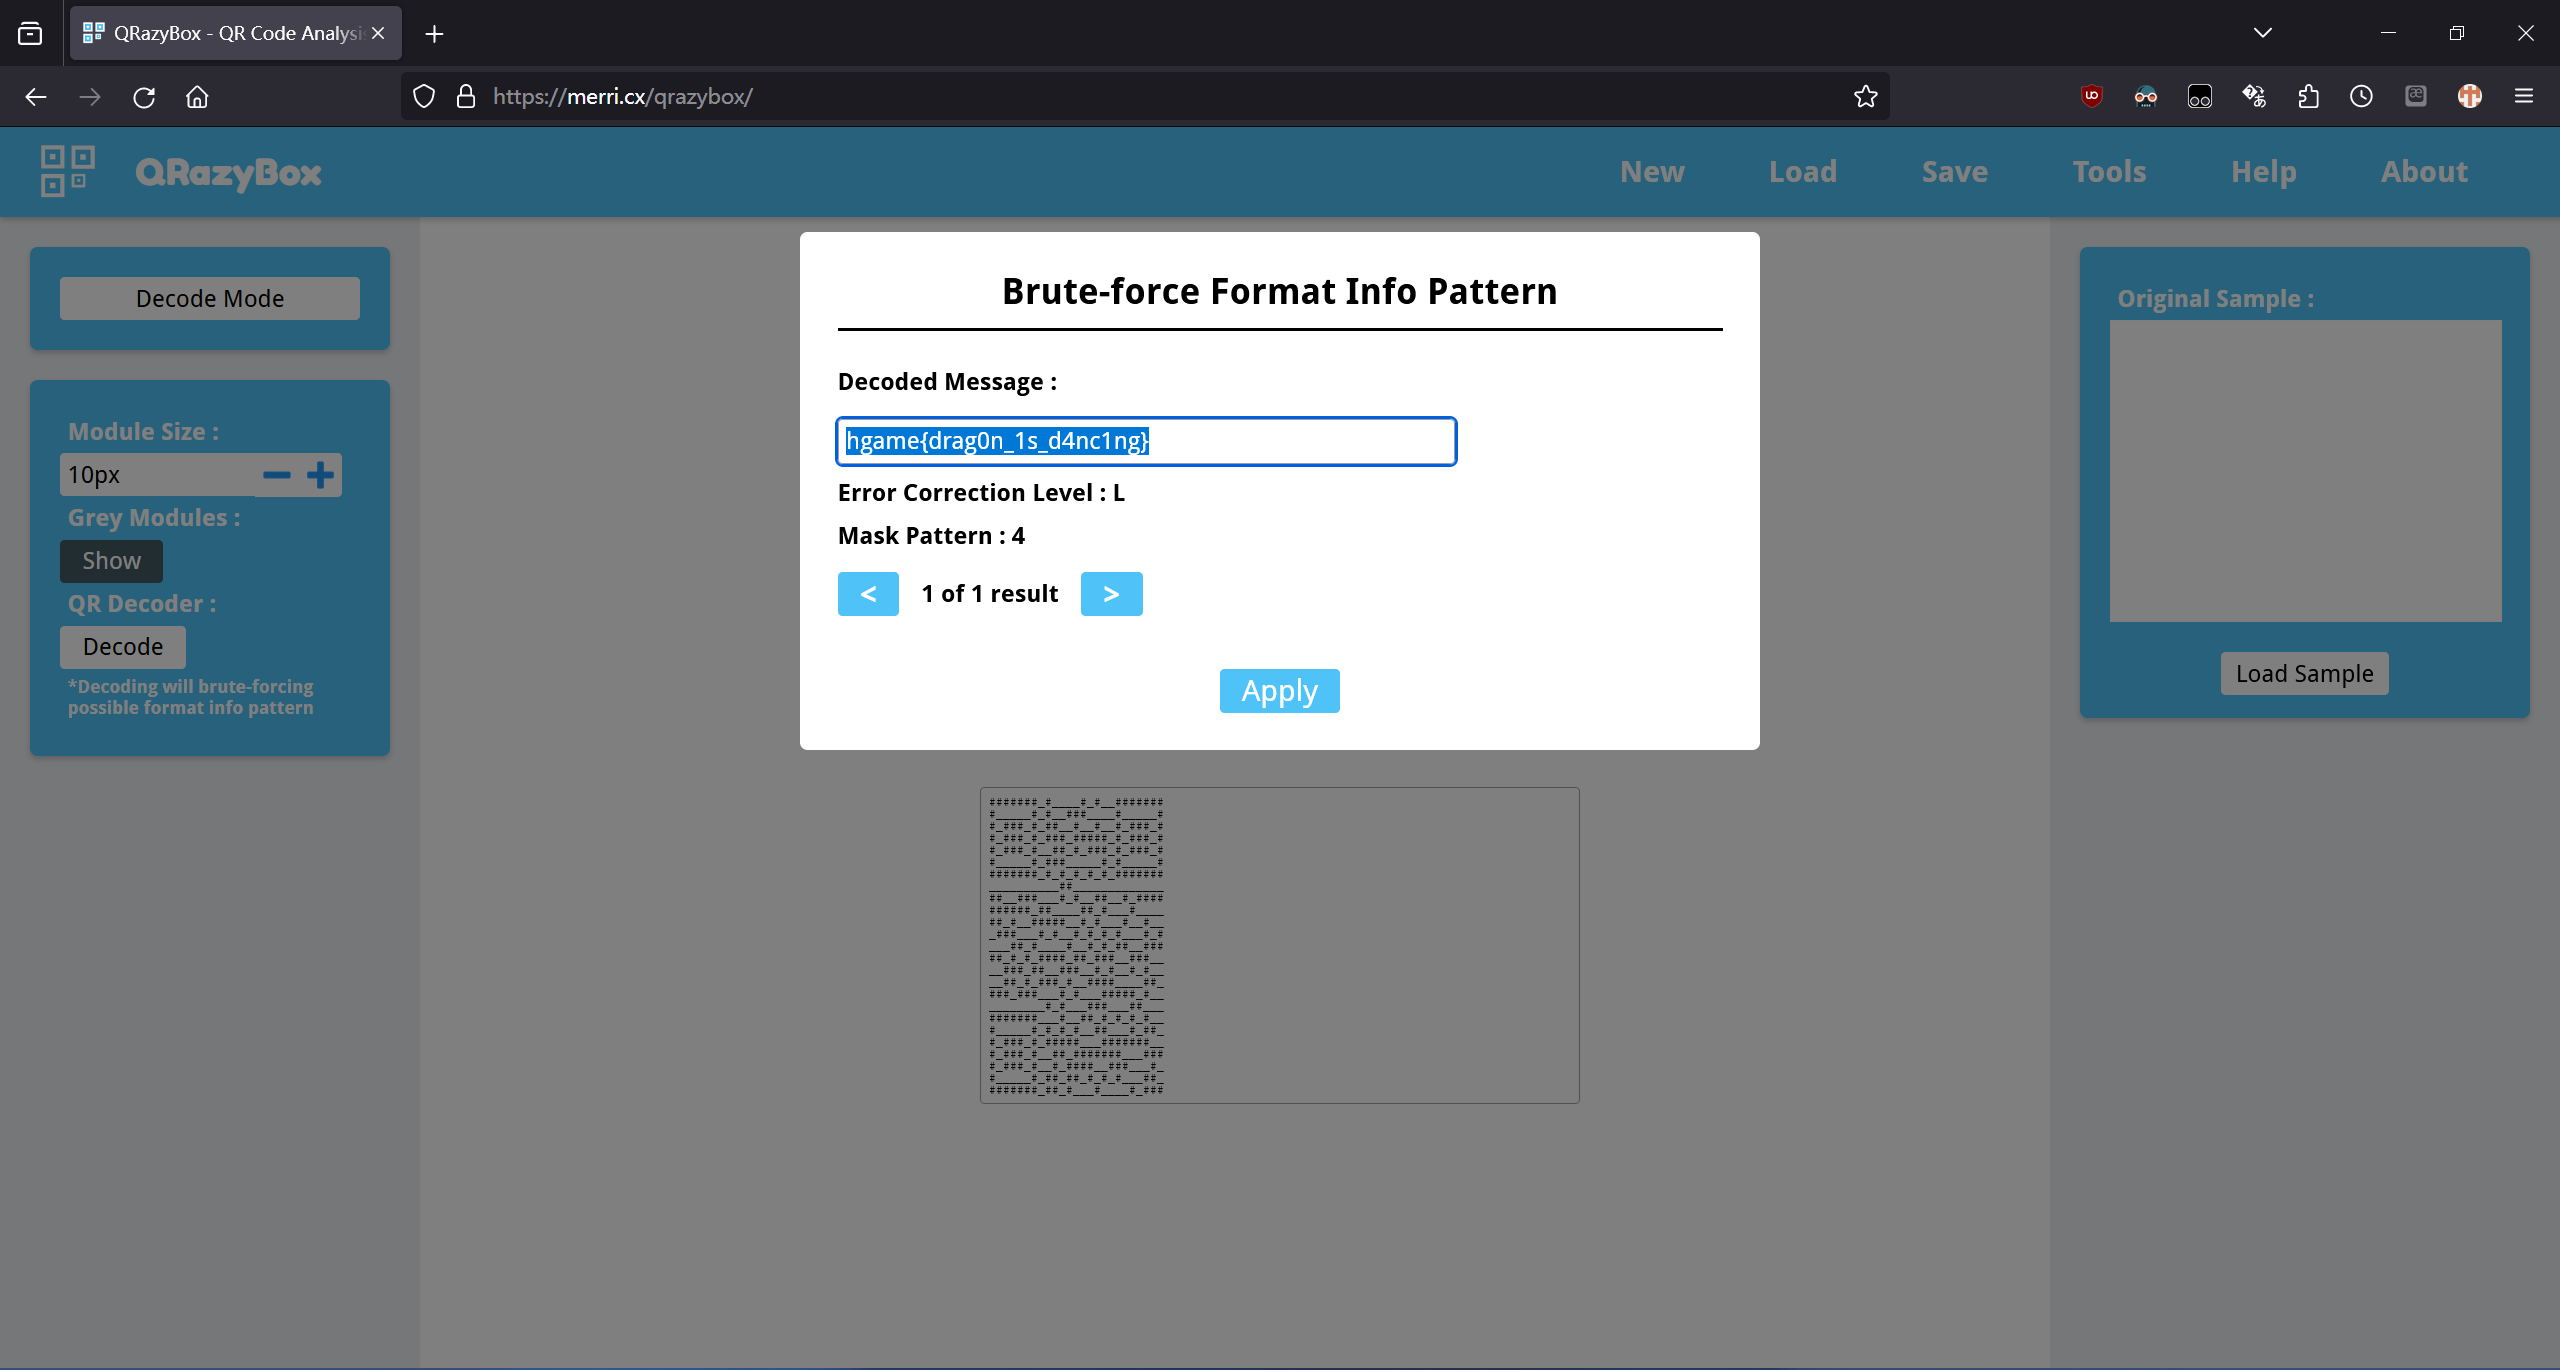
Task: Bookmark this page with the star icon
Action: (x=1865, y=96)
